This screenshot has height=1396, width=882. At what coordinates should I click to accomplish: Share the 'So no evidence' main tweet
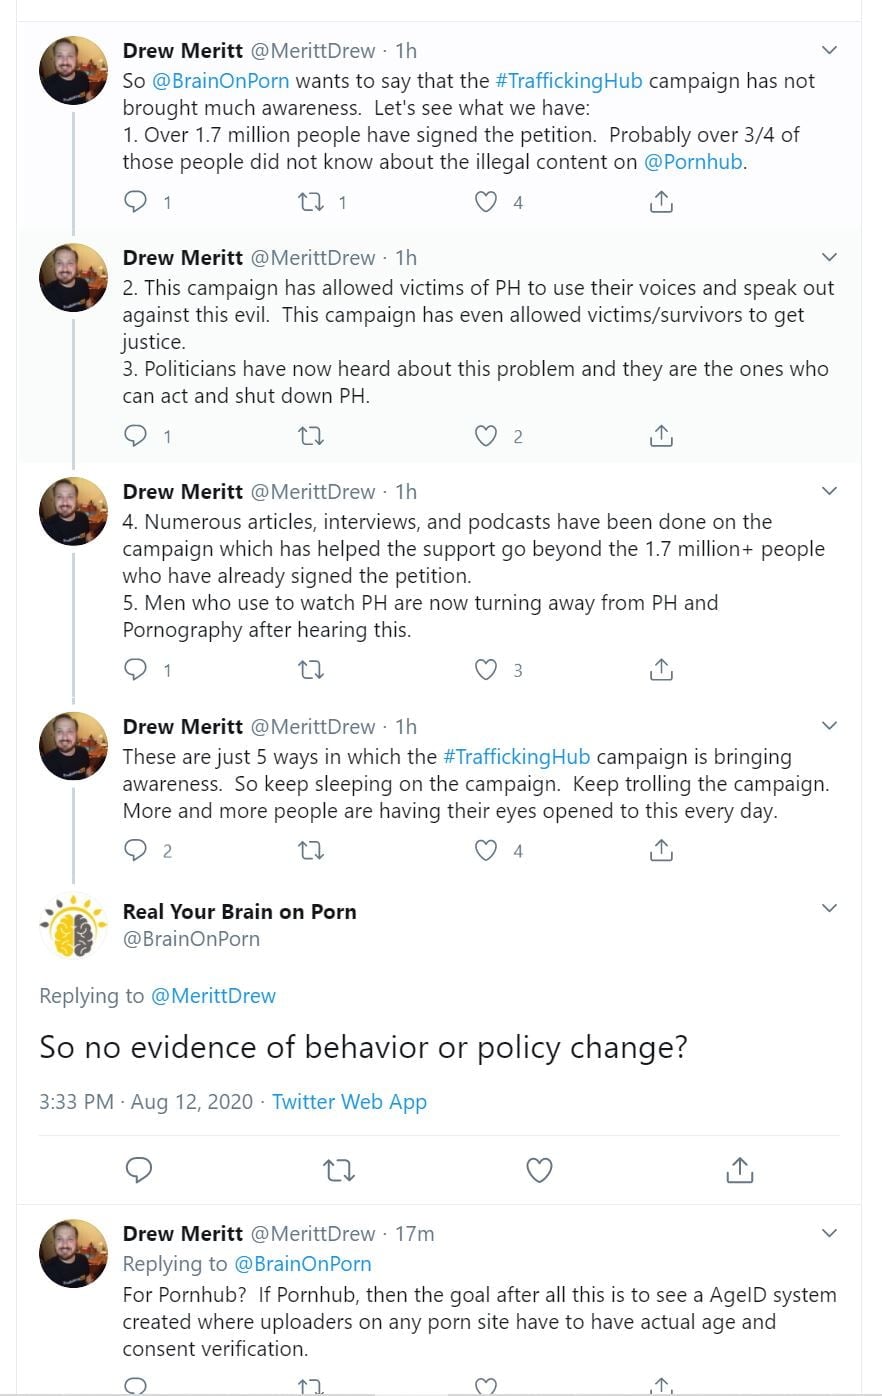point(739,1169)
